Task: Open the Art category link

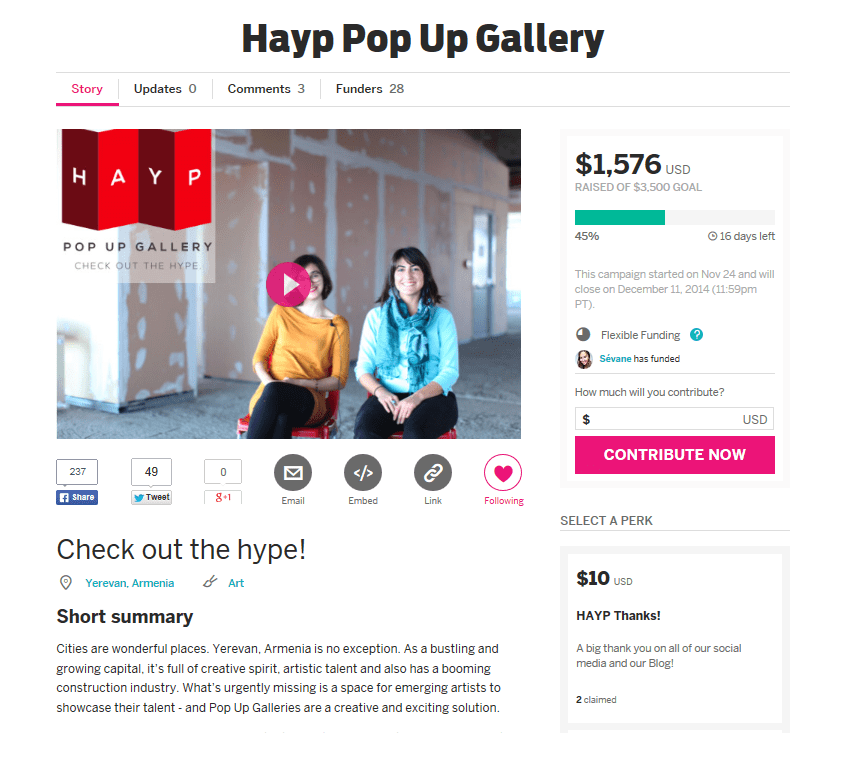Action: click(236, 583)
